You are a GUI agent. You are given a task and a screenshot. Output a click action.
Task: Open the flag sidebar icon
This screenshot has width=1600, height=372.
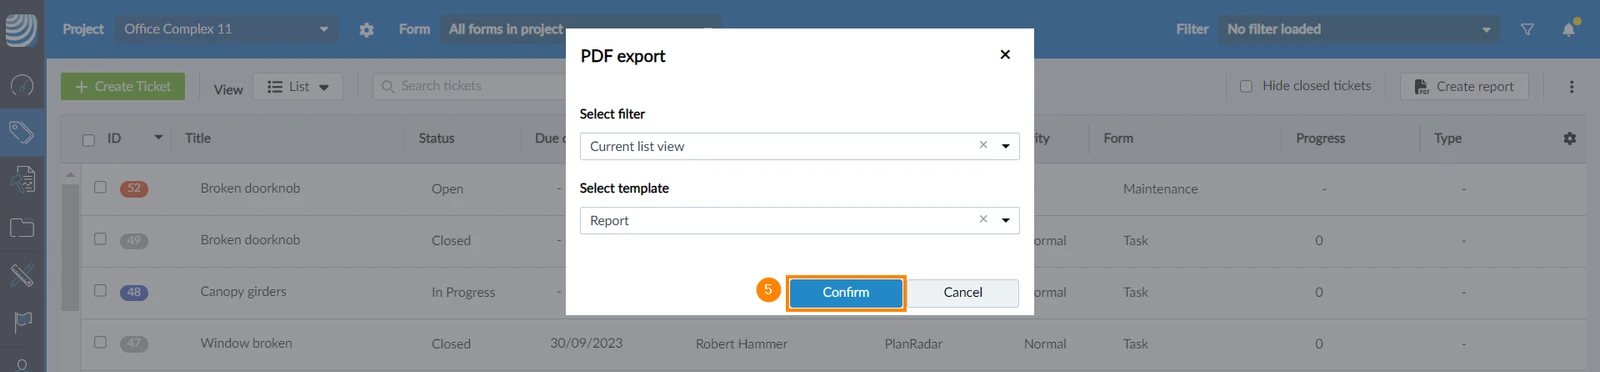22,322
